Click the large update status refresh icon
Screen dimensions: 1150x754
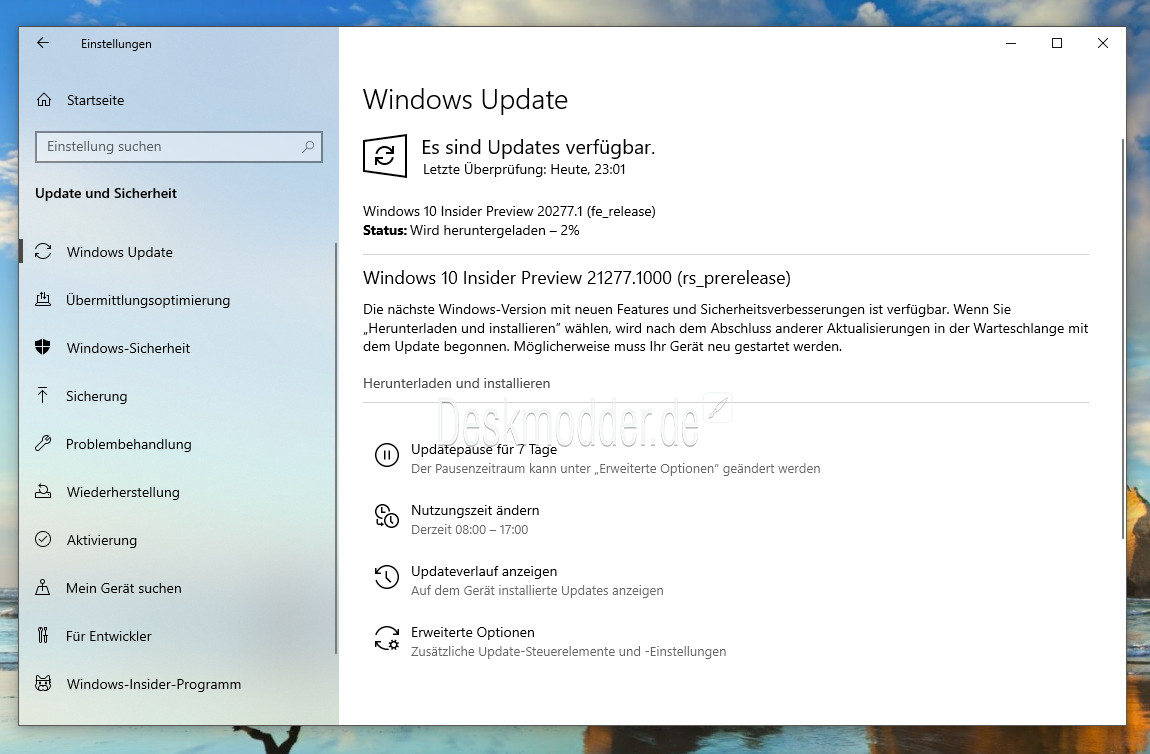(x=385, y=155)
